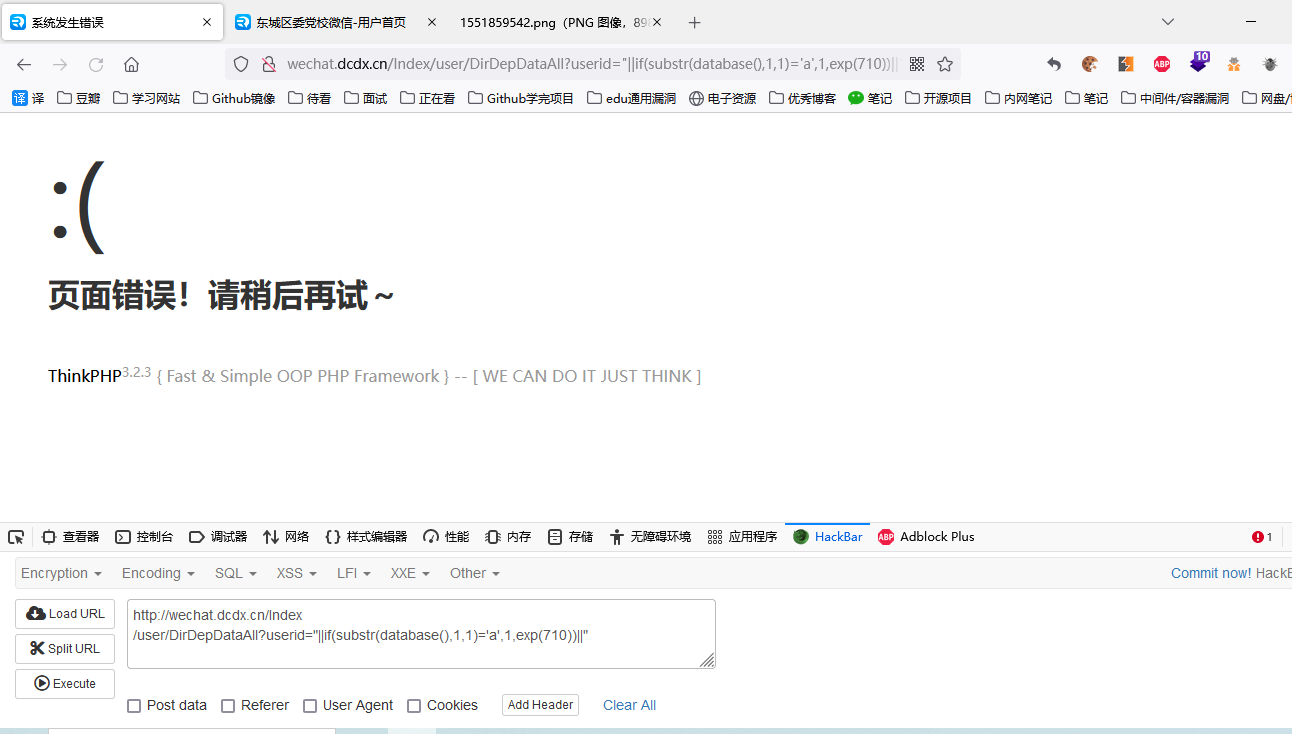Close the 系统发生错误 tab
This screenshot has width=1292, height=734.
pos(207,22)
